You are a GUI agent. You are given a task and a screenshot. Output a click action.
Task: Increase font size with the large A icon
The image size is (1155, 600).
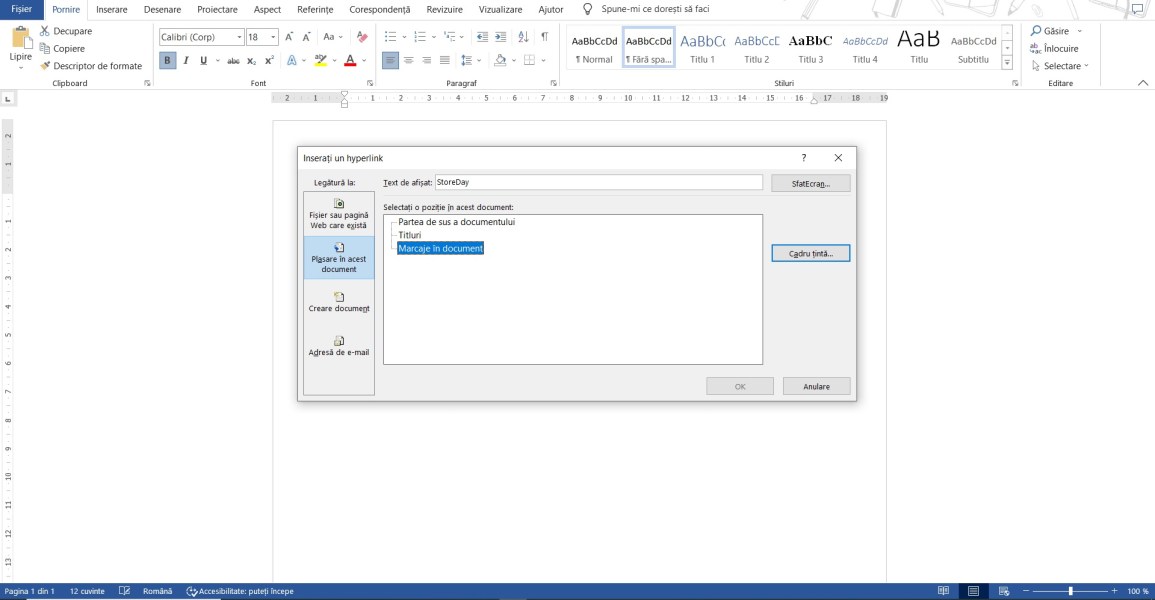coord(289,37)
